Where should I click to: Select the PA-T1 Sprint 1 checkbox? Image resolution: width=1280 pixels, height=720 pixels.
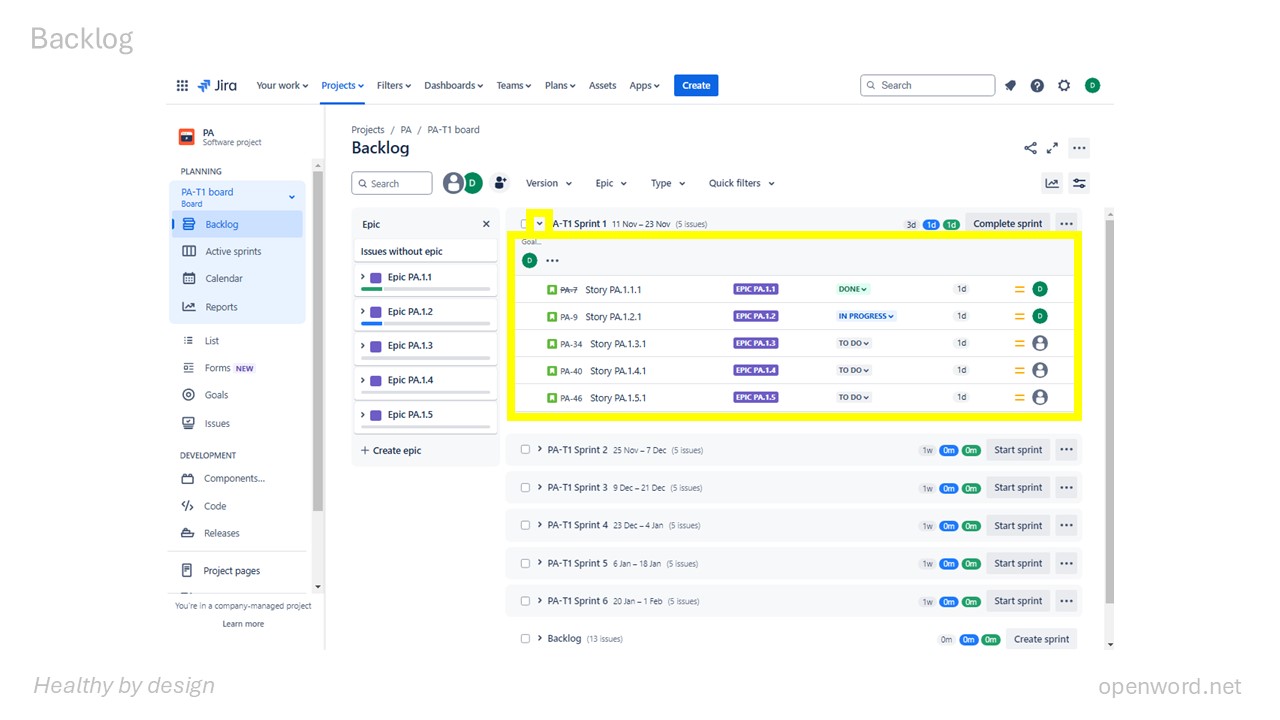[524, 224]
